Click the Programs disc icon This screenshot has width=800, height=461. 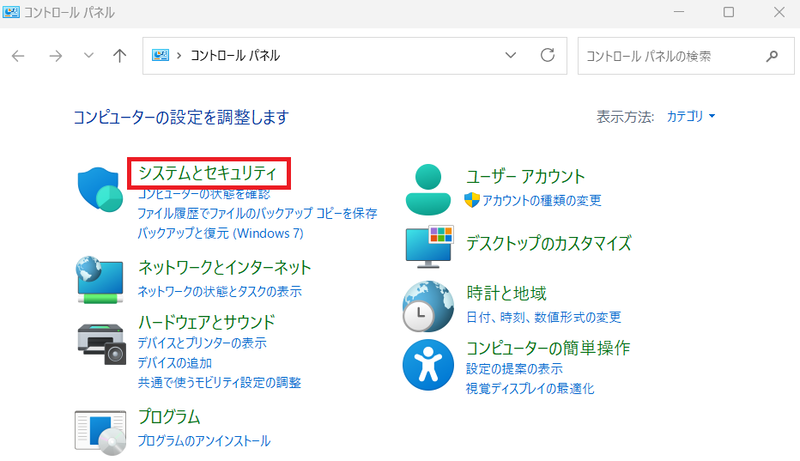pos(100,433)
